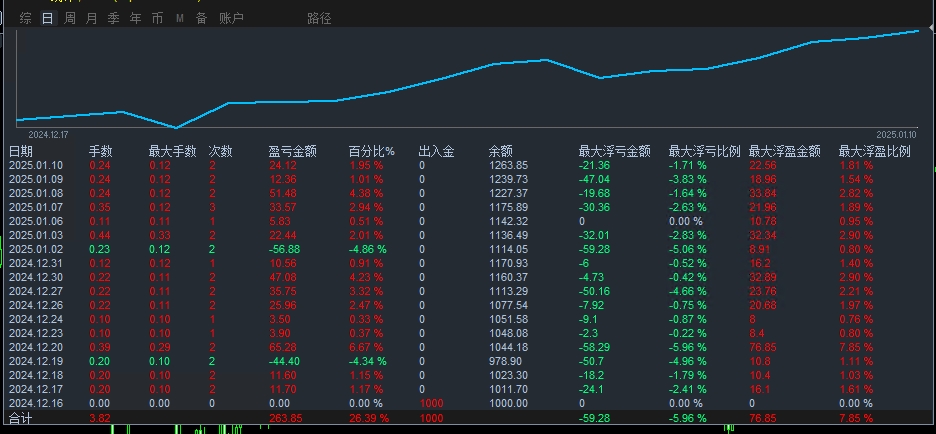Select the 日 daily tab
936x434 pixels.
click(x=47, y=19)
